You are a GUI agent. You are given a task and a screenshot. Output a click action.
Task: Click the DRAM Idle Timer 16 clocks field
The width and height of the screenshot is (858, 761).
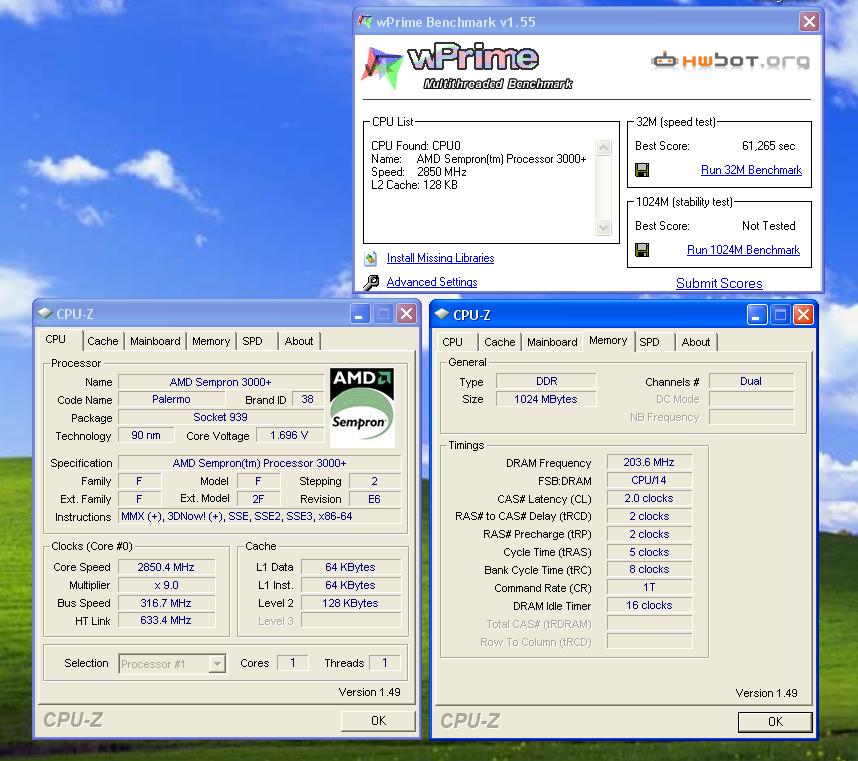click(649, 606)
